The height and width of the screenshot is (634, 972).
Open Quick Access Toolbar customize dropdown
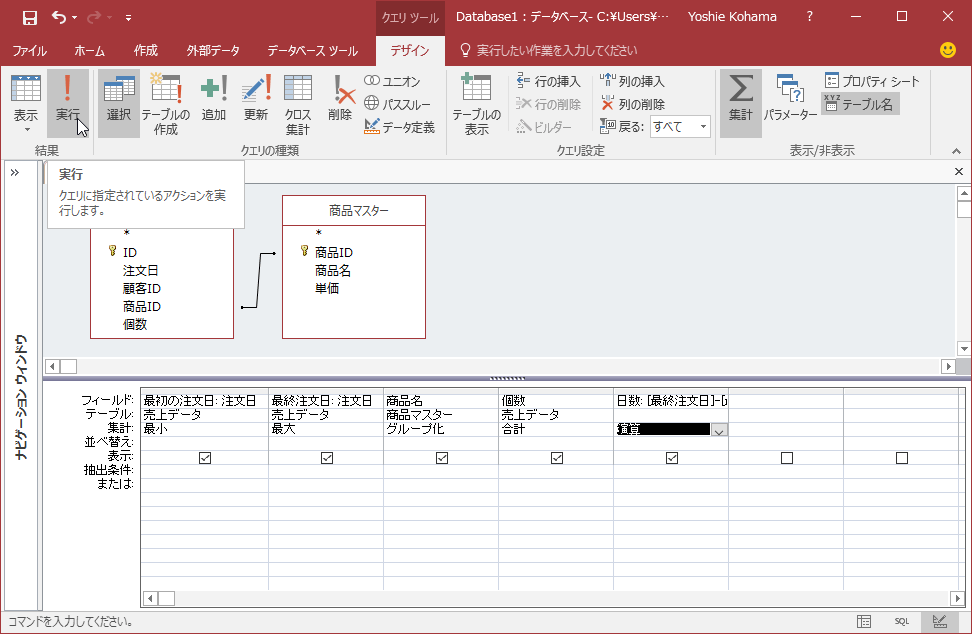(x=128, y=18)
